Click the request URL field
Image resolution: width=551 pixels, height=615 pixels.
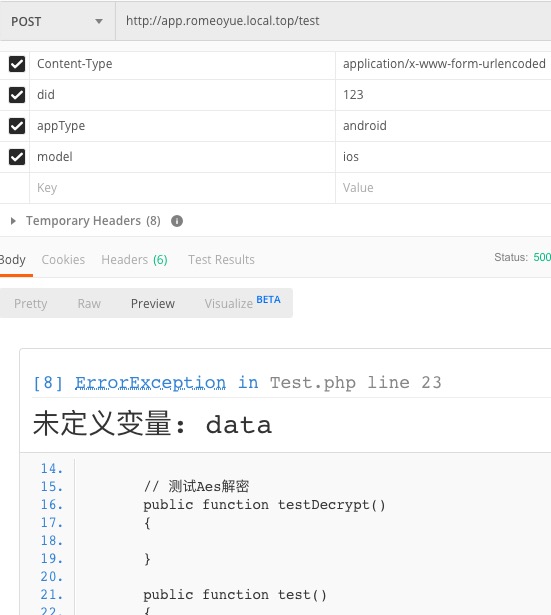pyautogui.click(x=333, y=21)
